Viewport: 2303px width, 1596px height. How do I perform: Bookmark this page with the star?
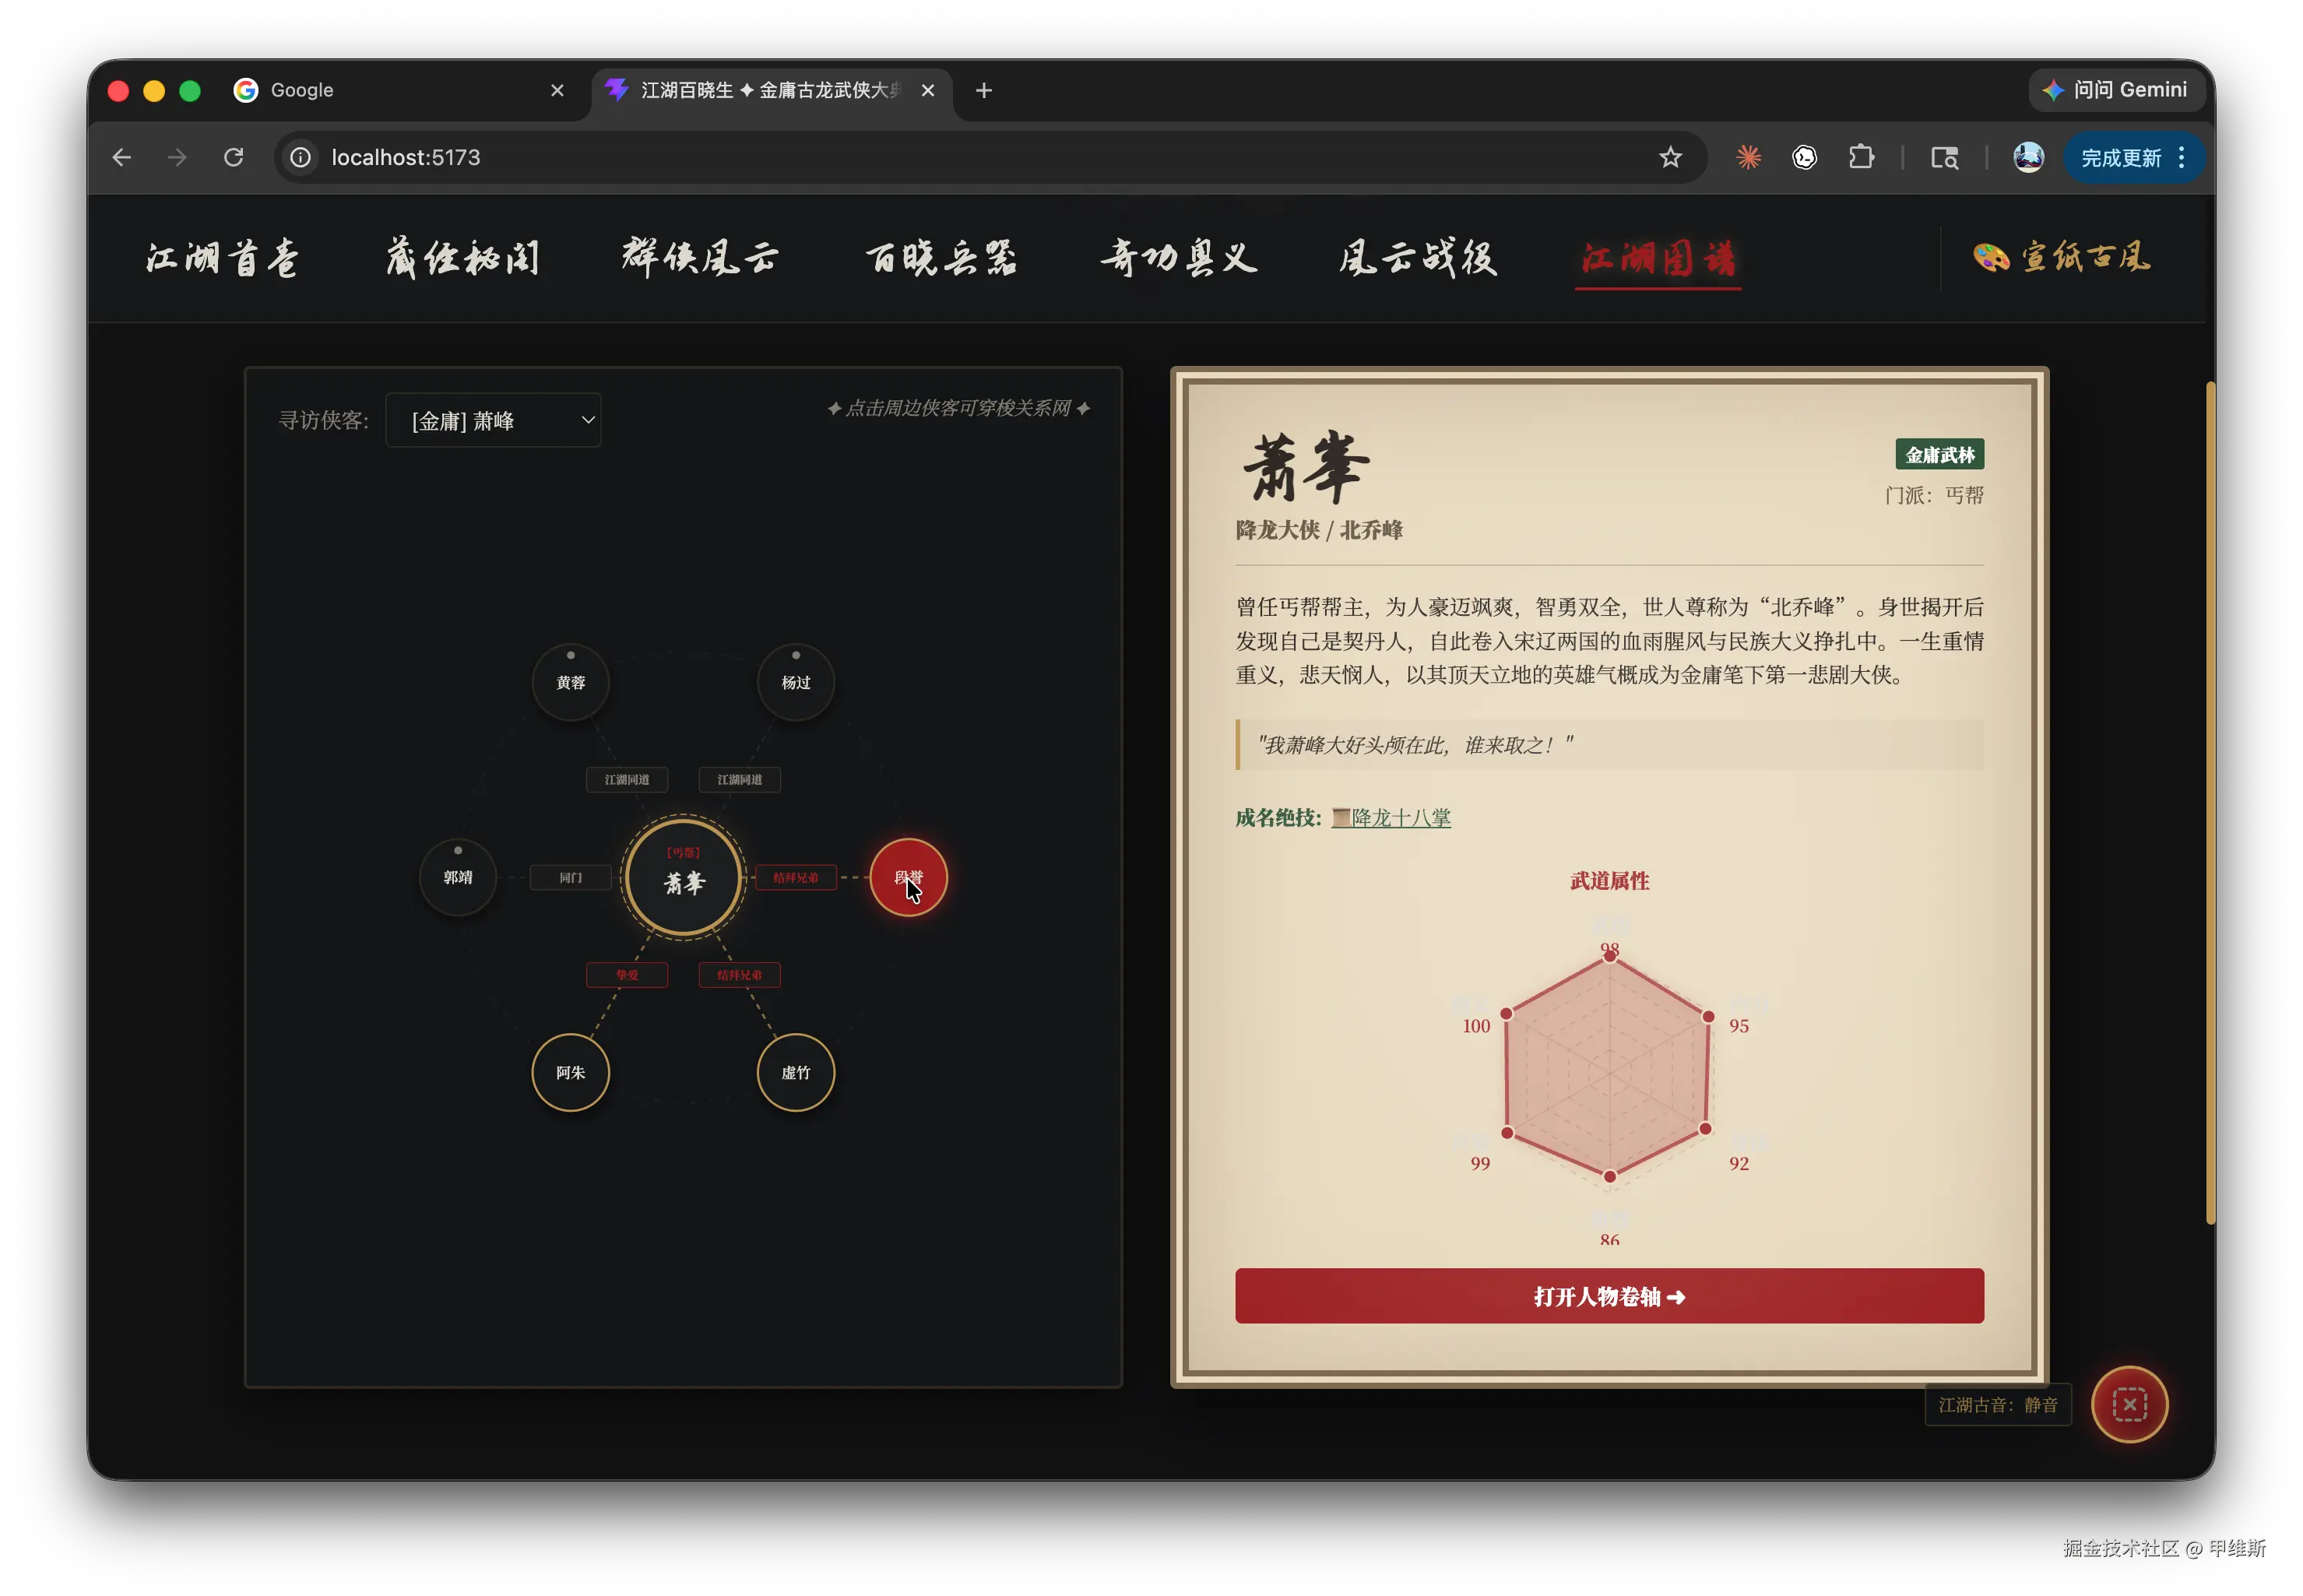1670,157
